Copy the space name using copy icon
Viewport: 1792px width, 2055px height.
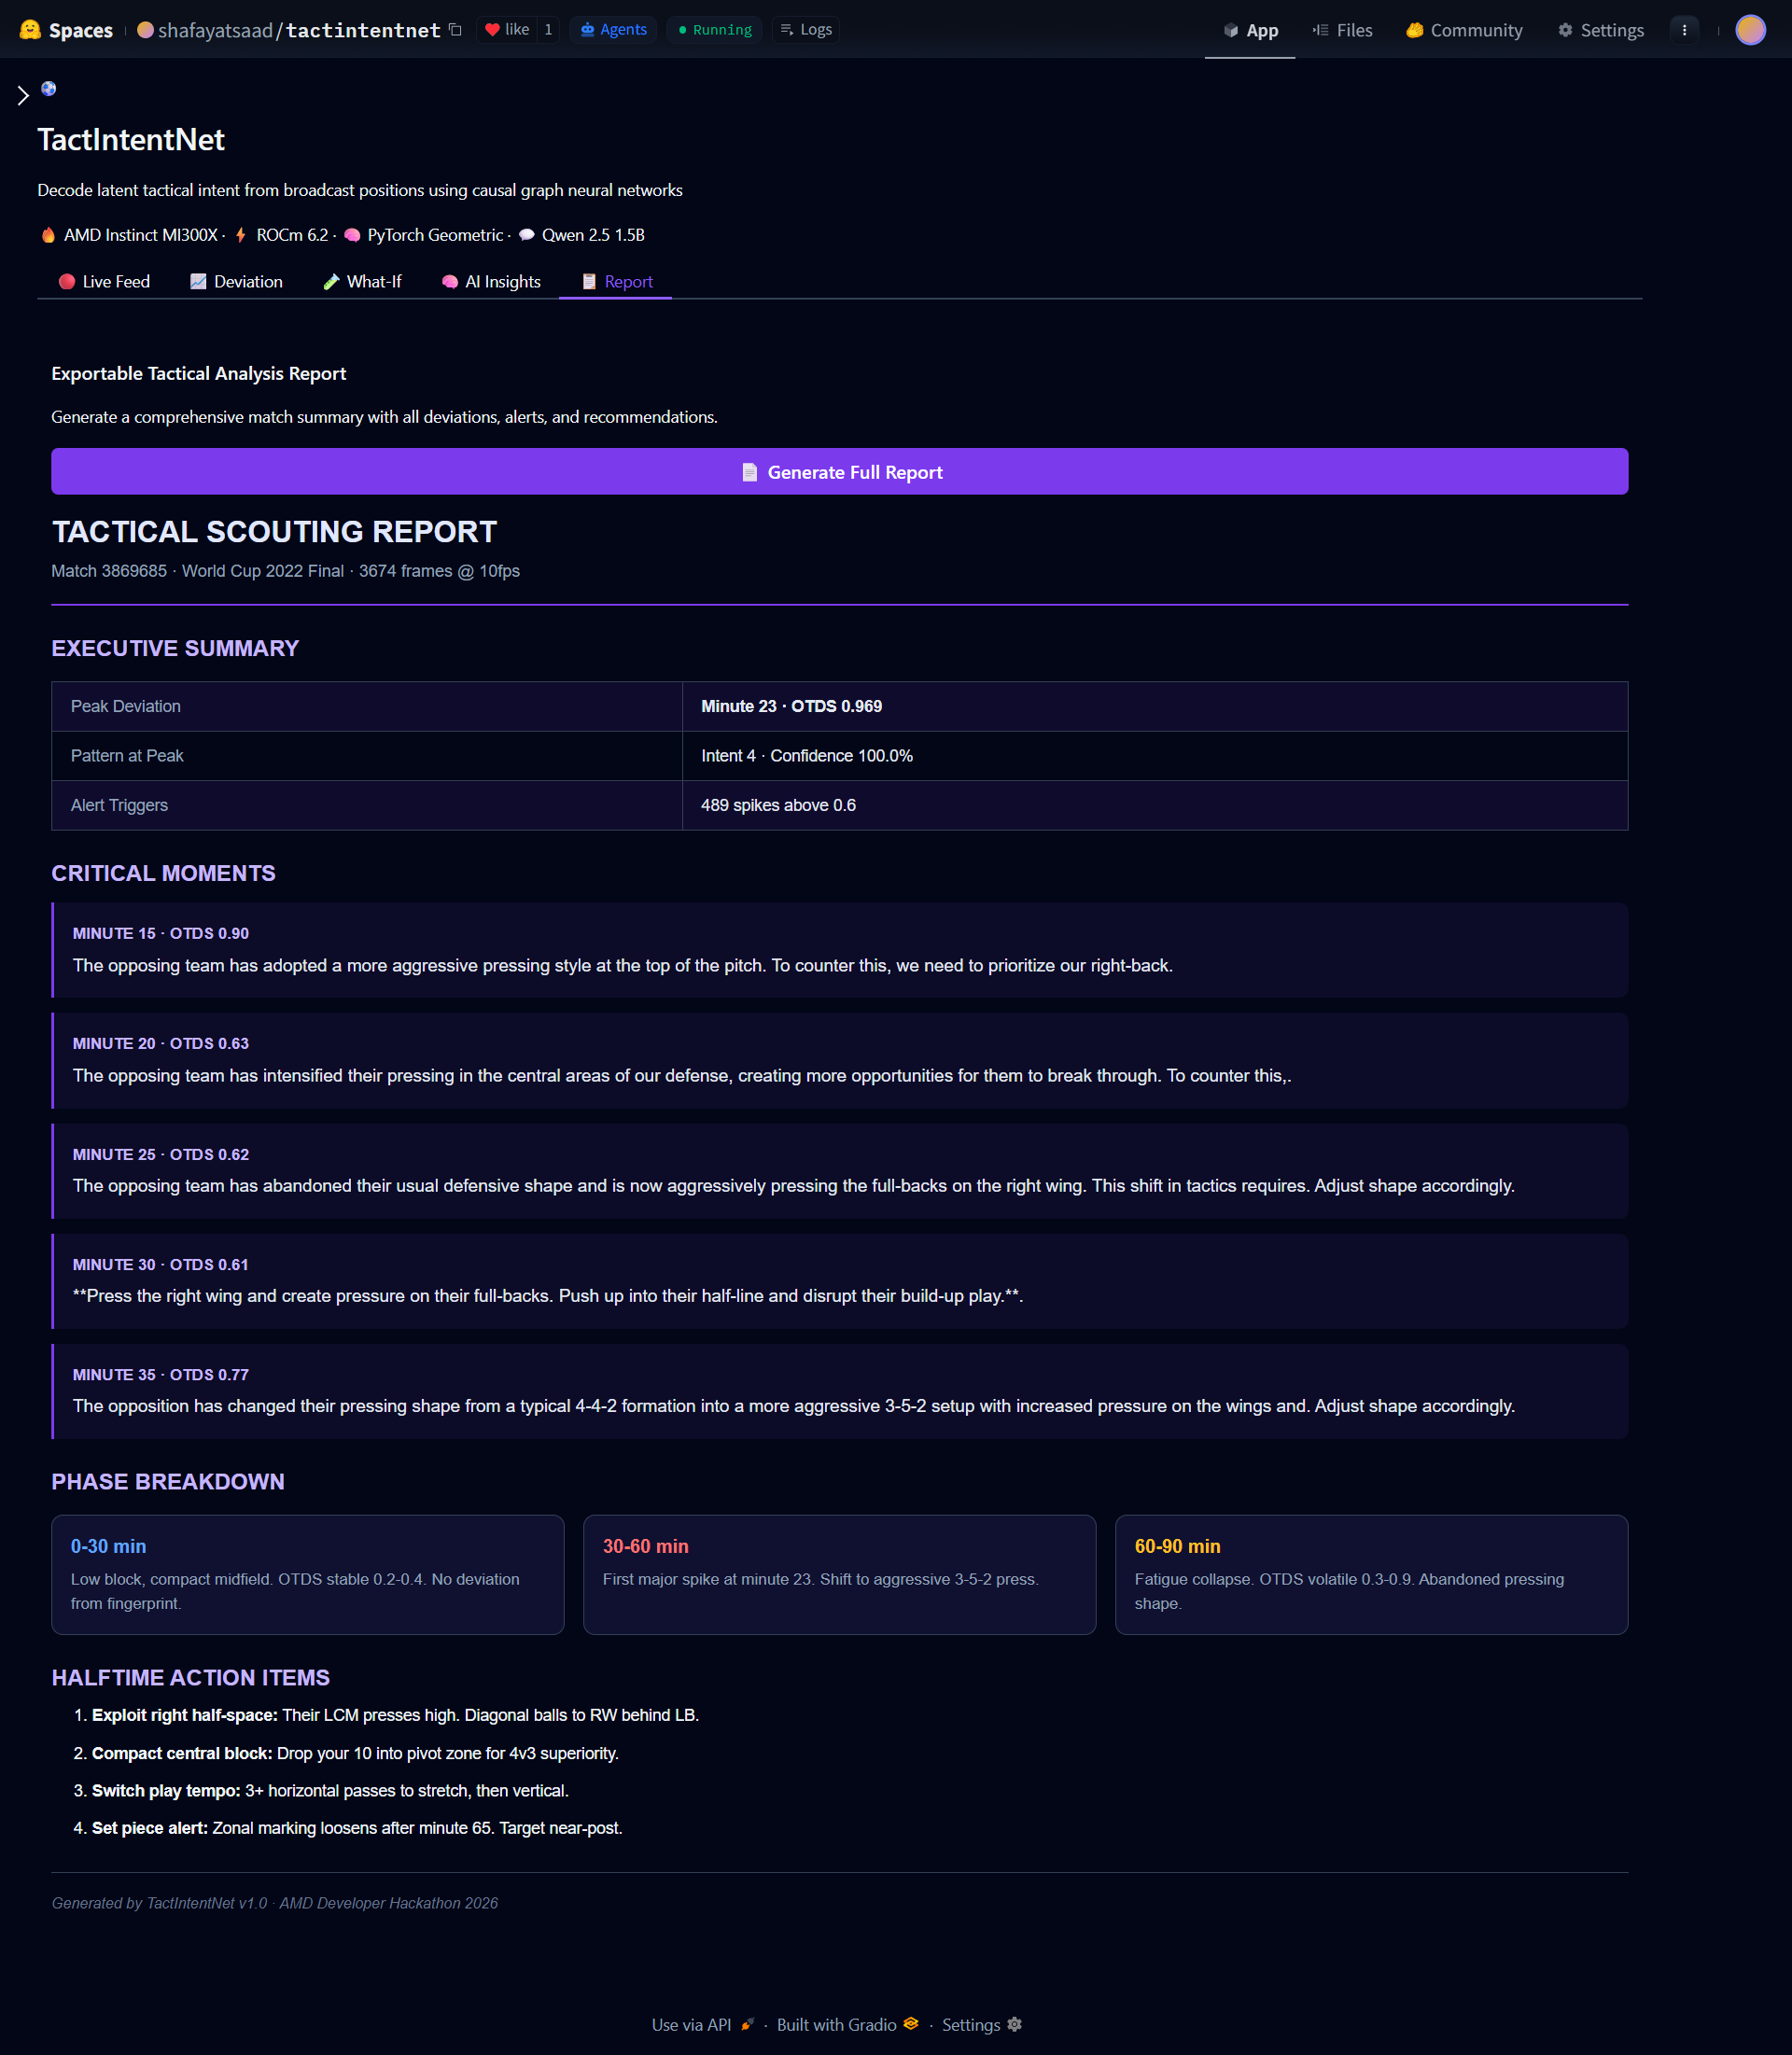pyautogui.click(x=455, y=30)
